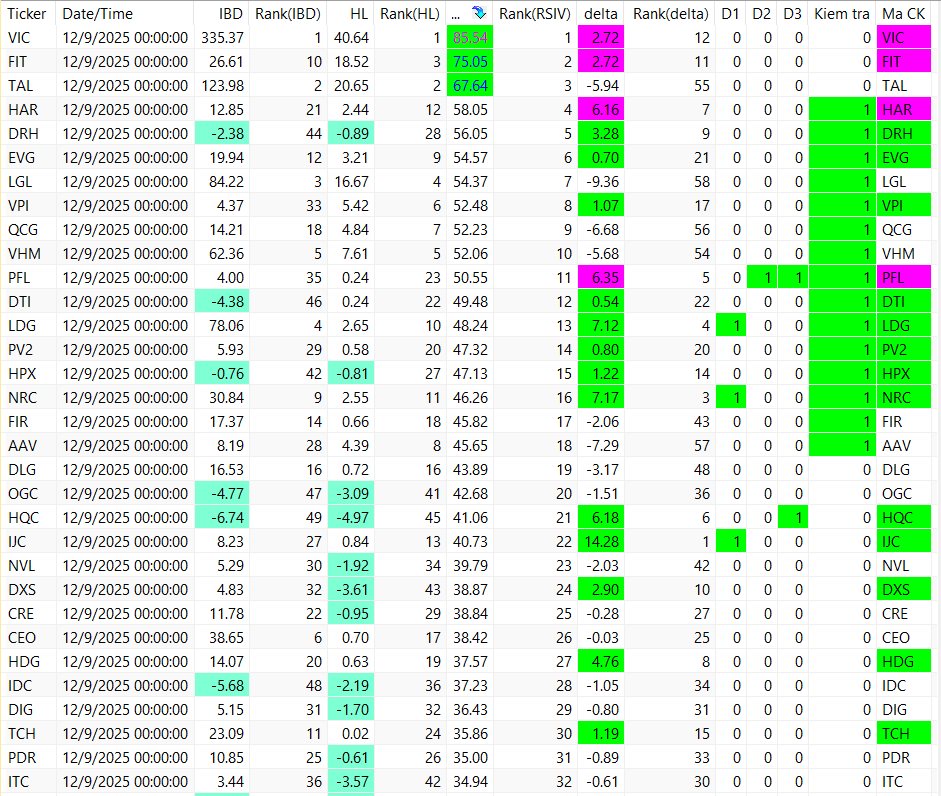The image size is (941, 796).
Task: Click the magenta 6.35 delta for PFL
Action: pyautogui.click(x=601, y=278)
